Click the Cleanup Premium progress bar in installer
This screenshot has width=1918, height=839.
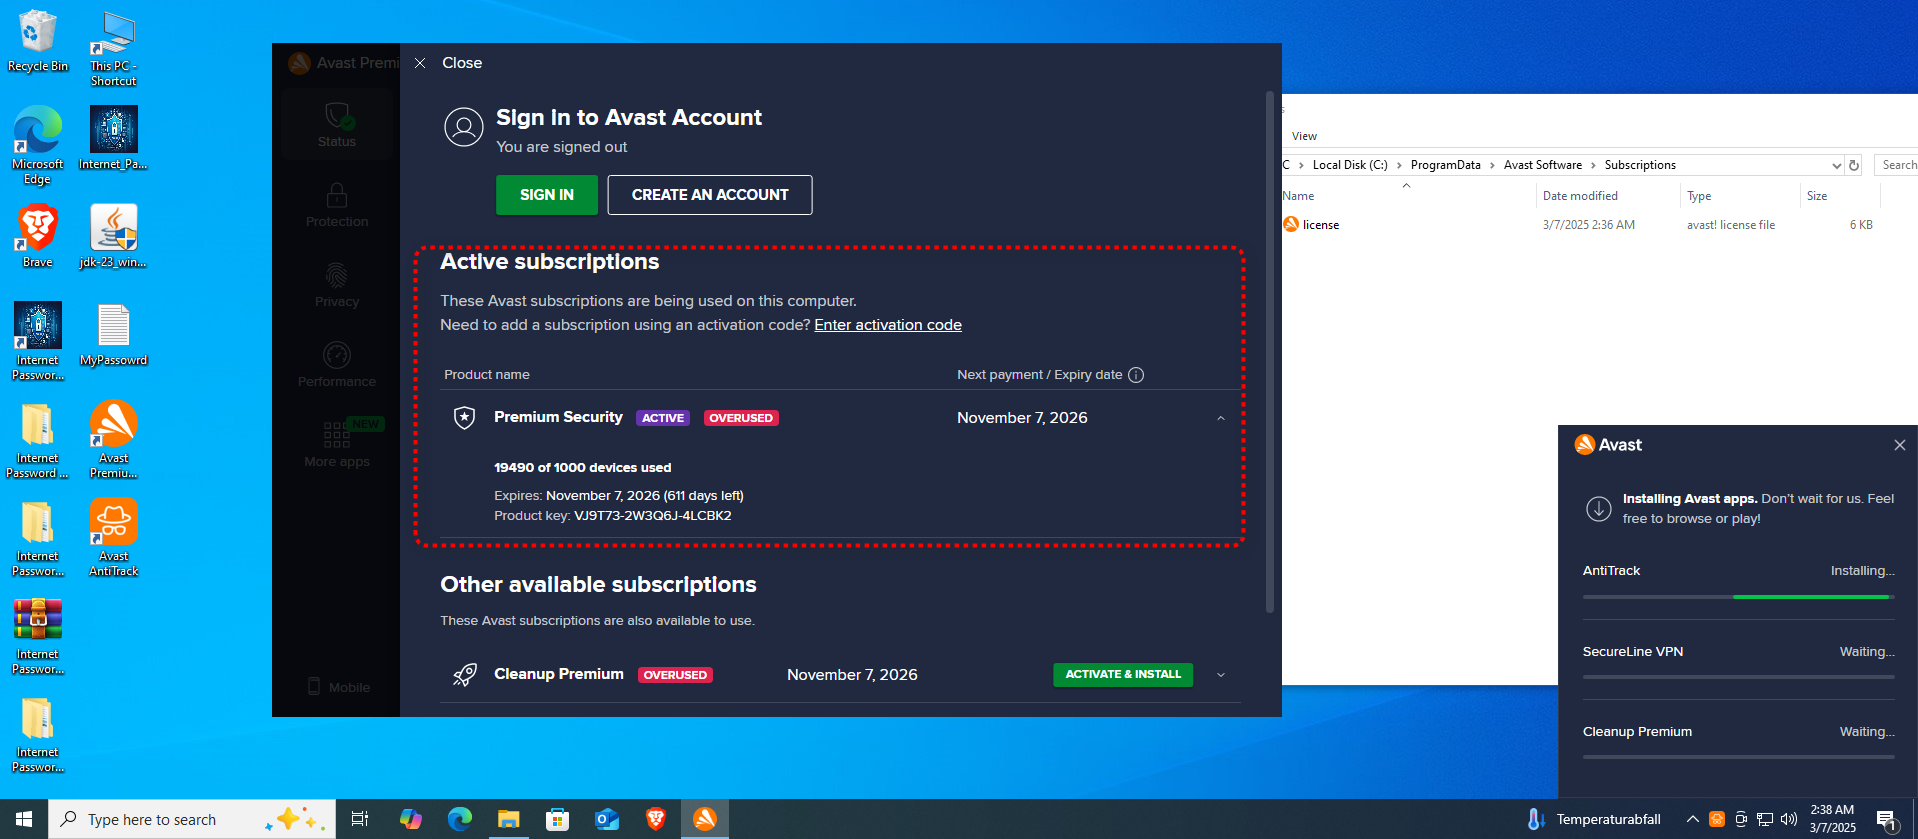point(1738,757)
